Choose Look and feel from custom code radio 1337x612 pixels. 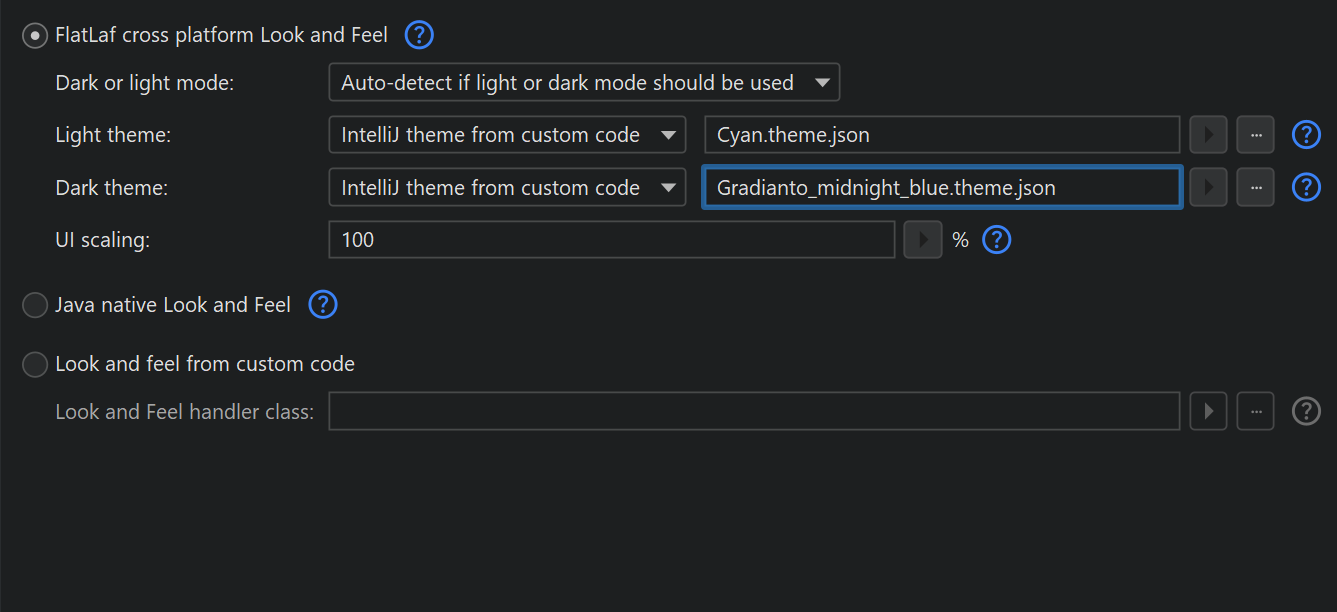point(35,364)
